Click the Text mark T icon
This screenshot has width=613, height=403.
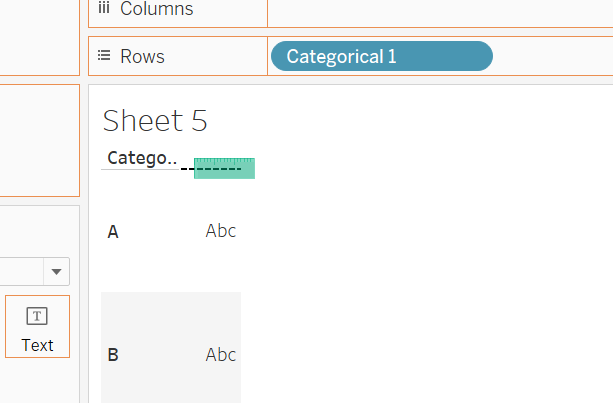coord(37,316)
